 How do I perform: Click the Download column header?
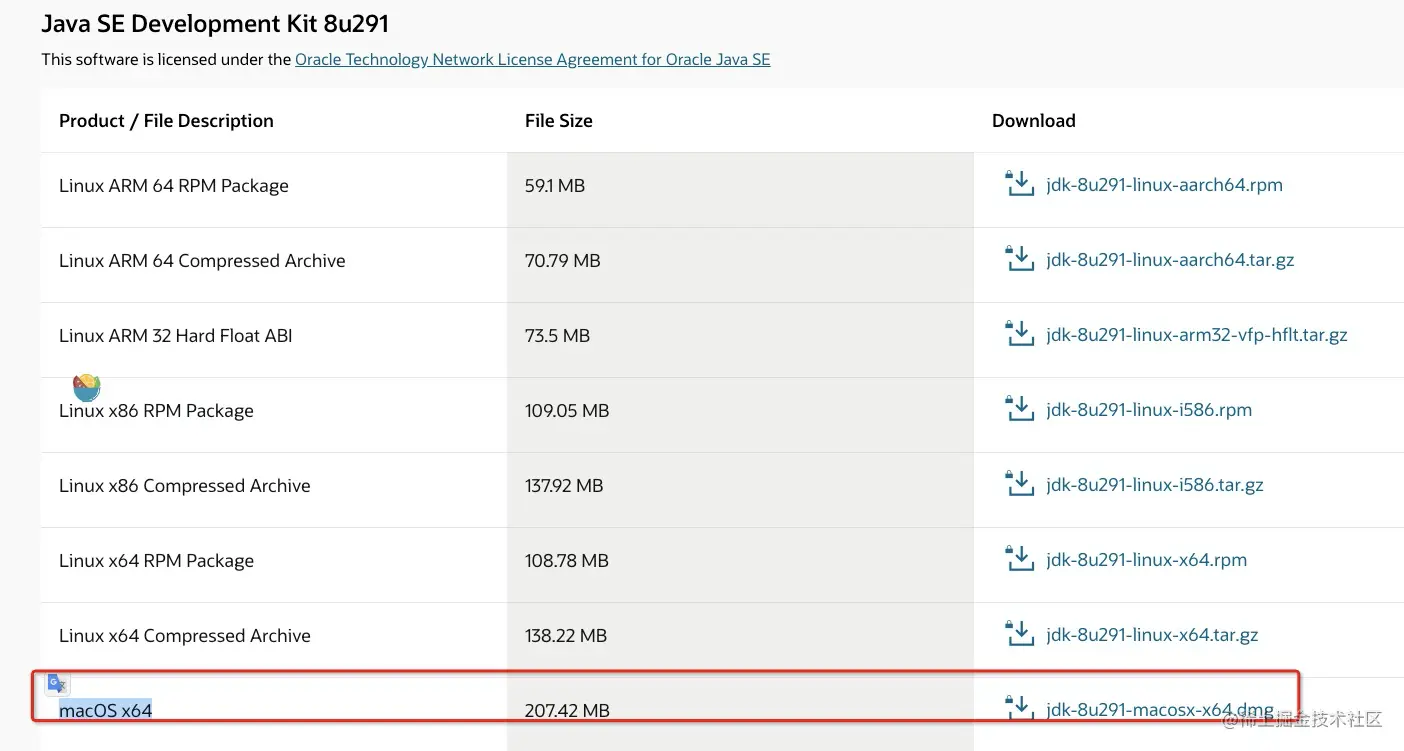pos(1034,121)
